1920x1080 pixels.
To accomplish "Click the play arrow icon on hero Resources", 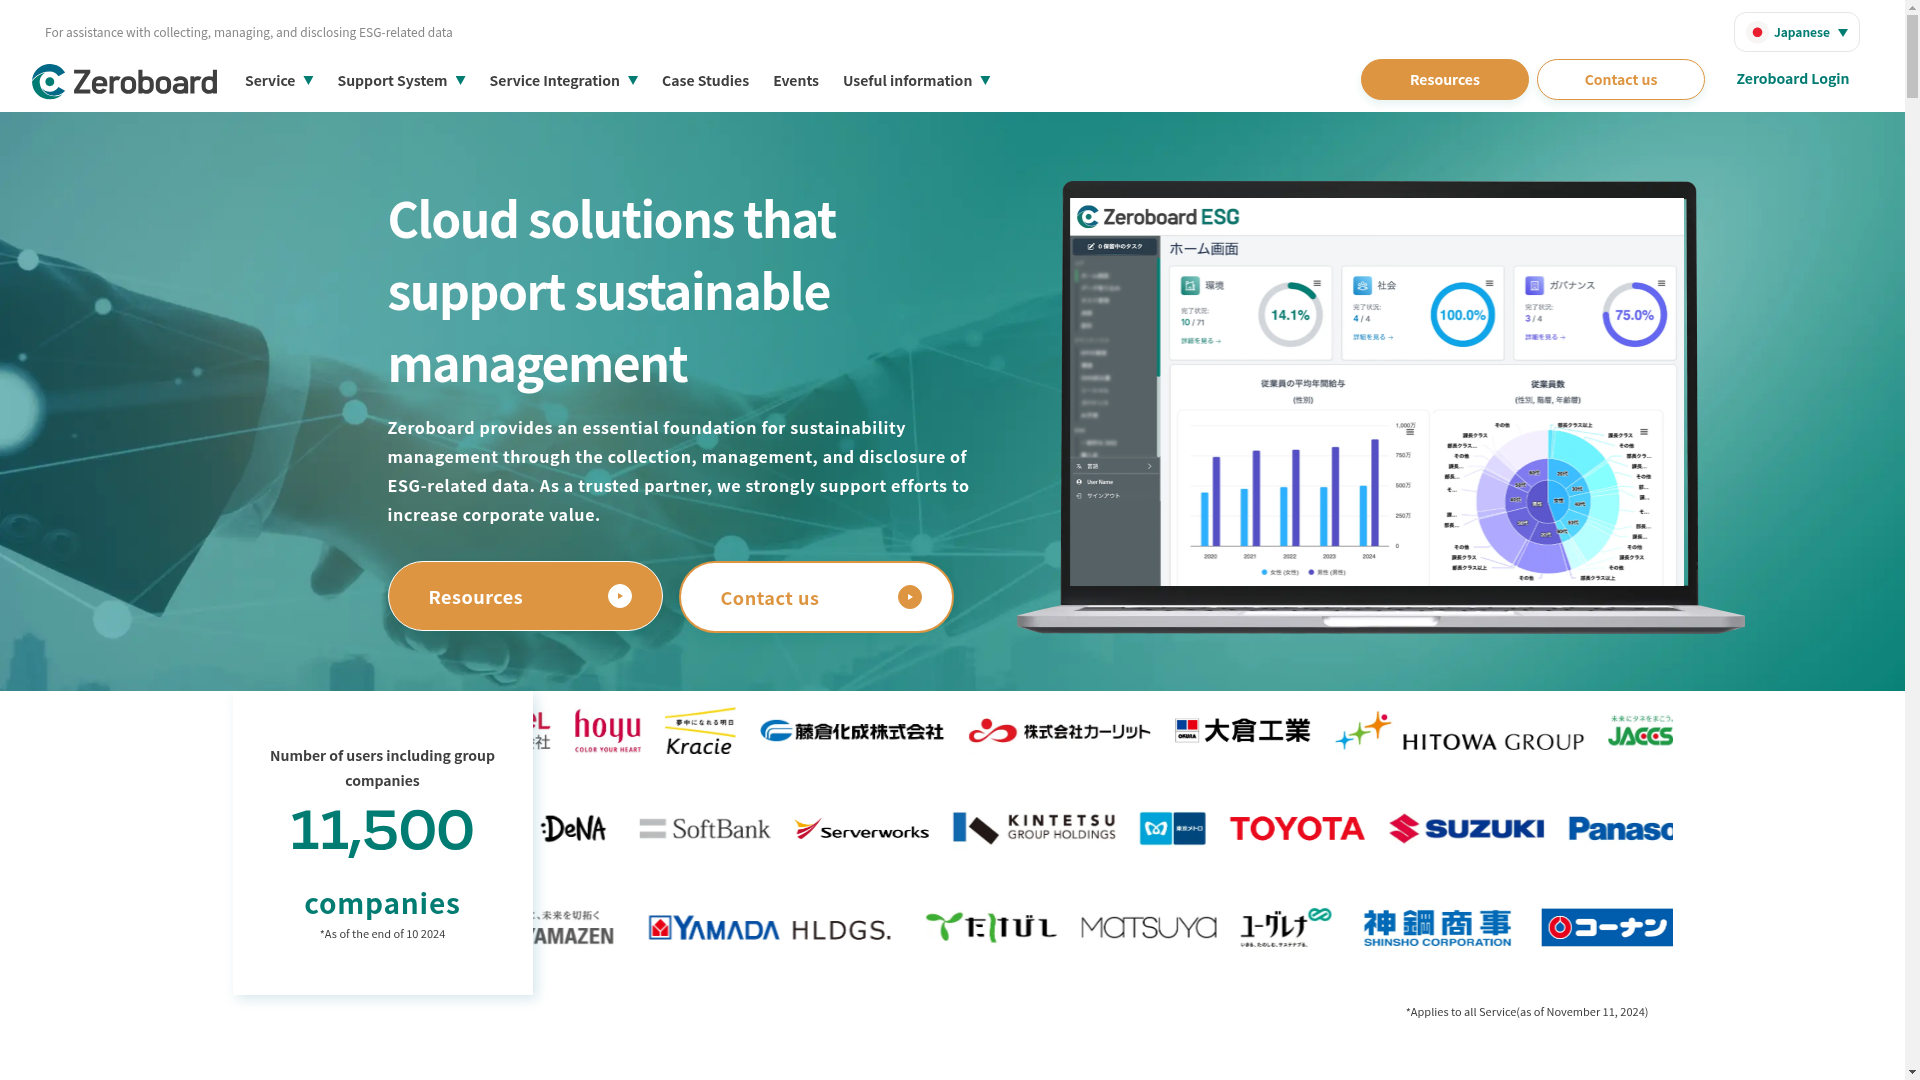I will (620, 596).
